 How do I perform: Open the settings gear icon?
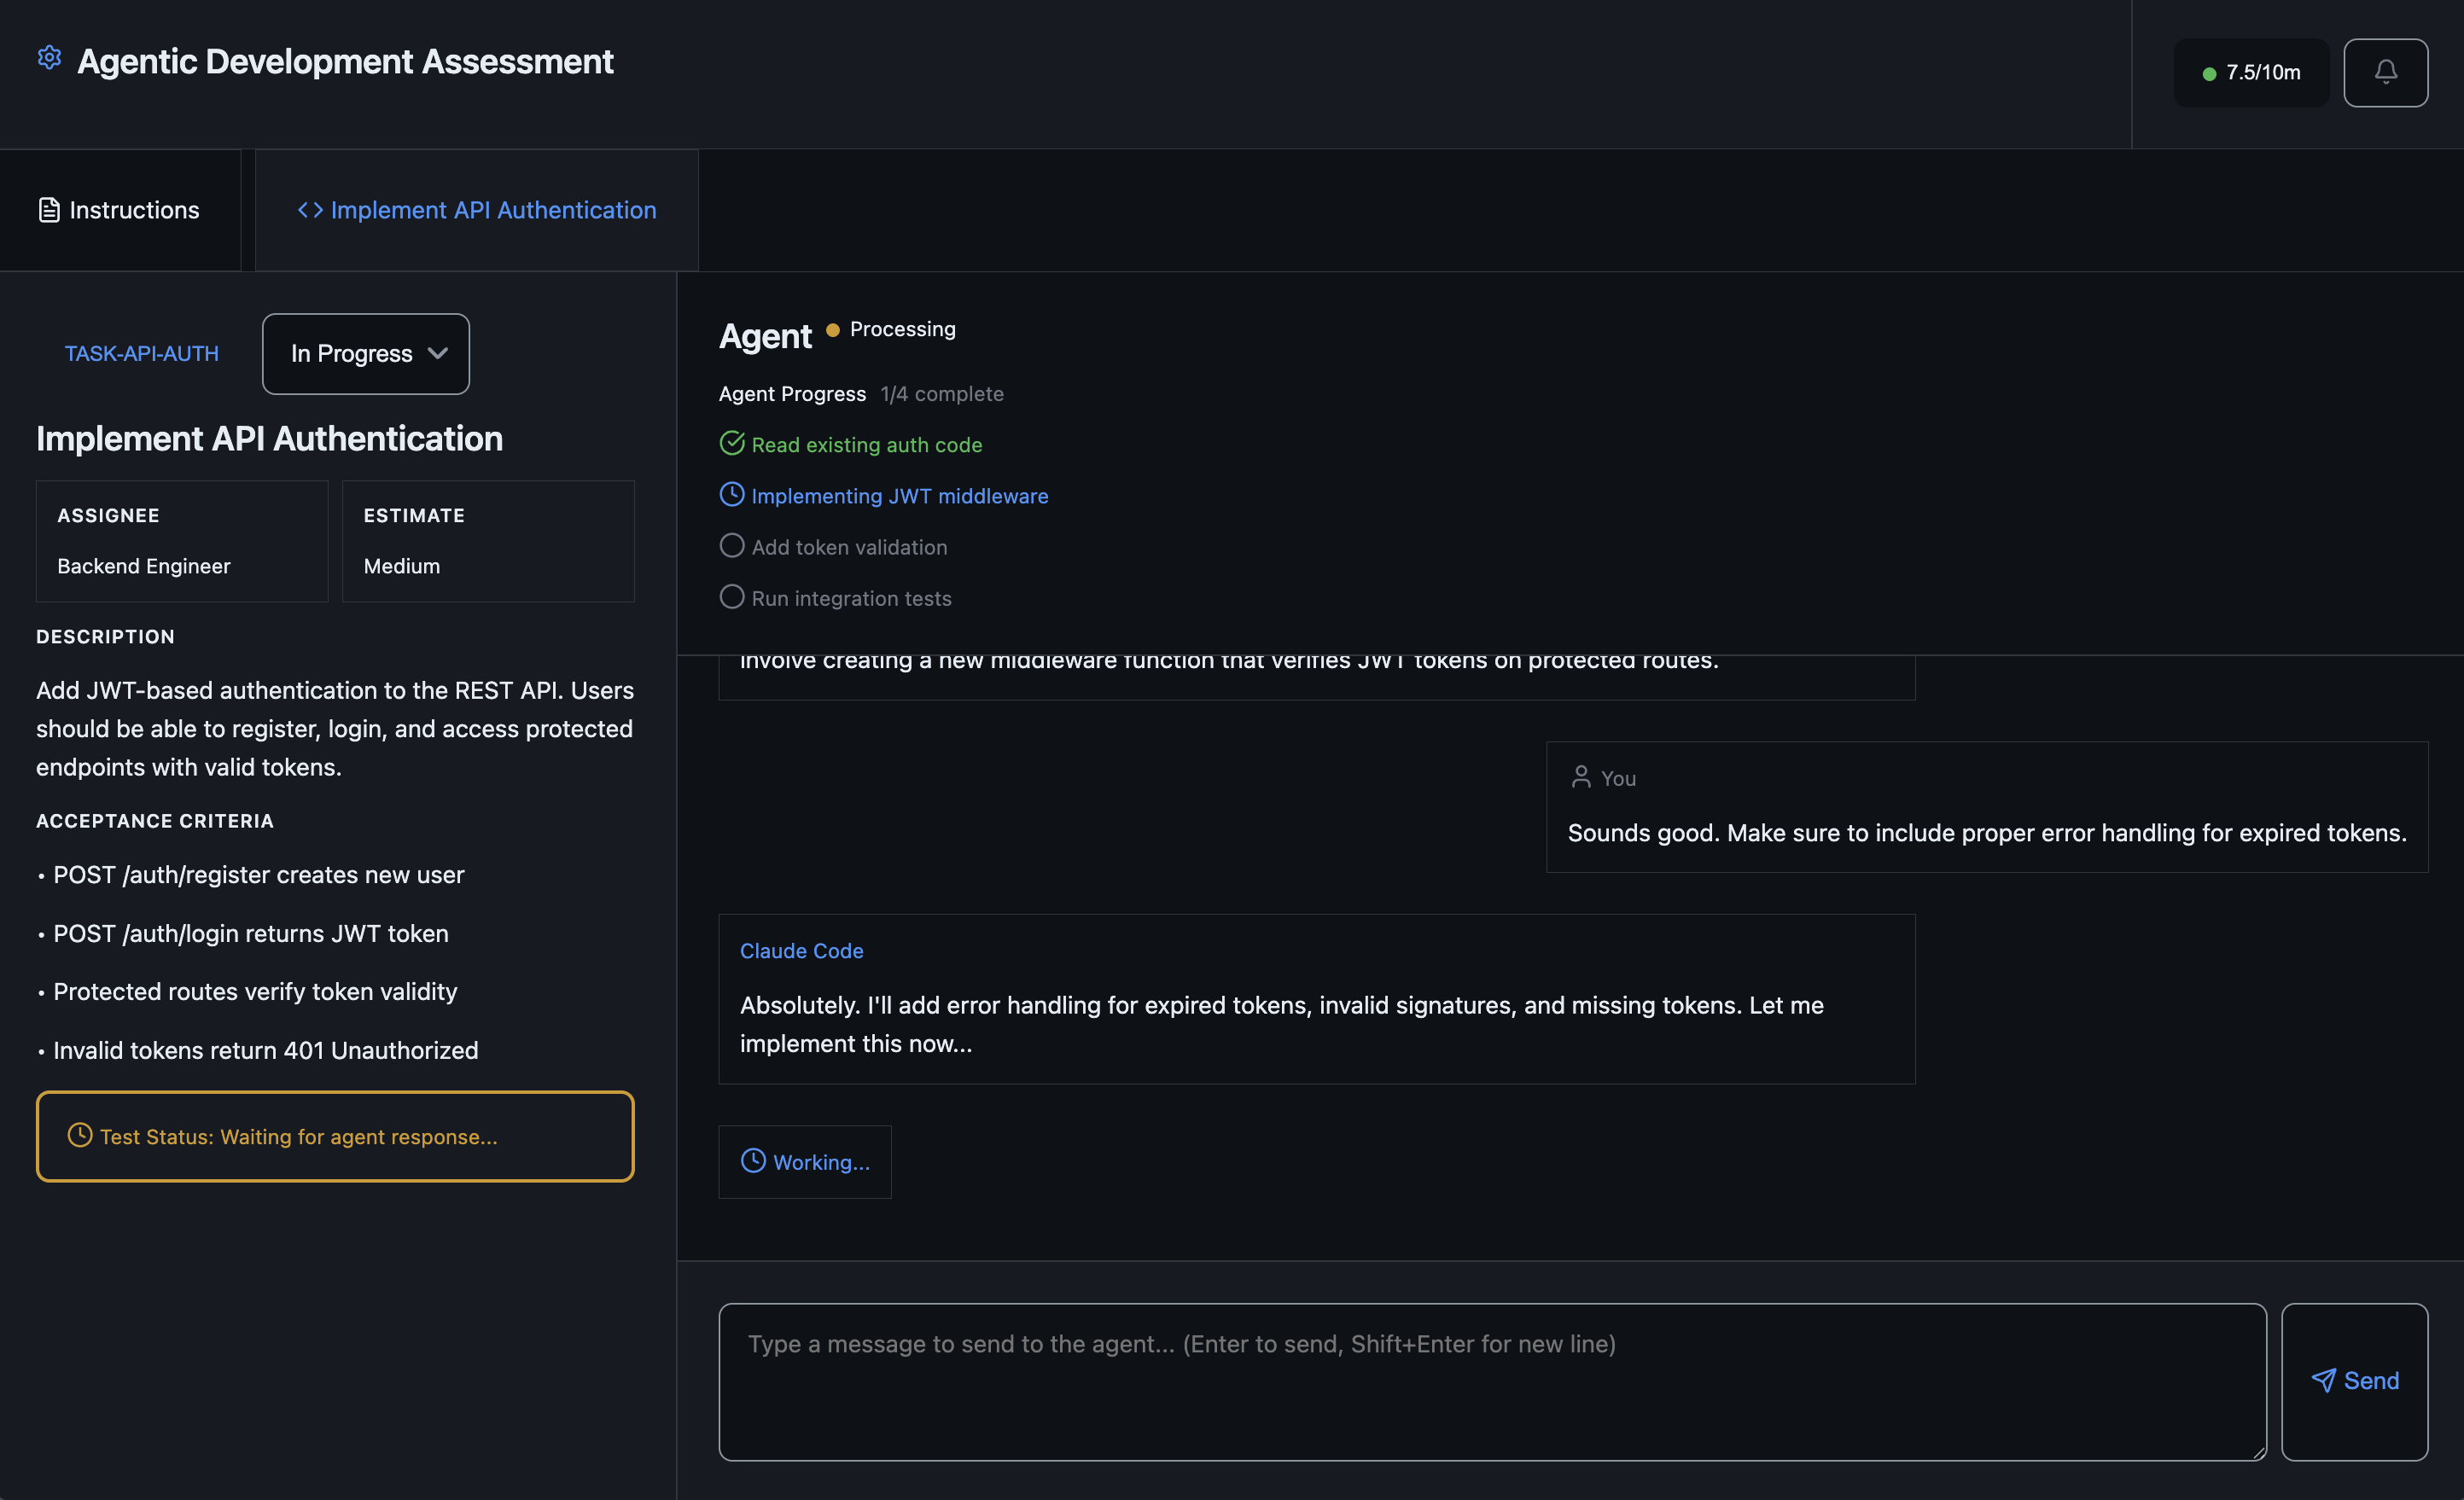coord(49,58)
